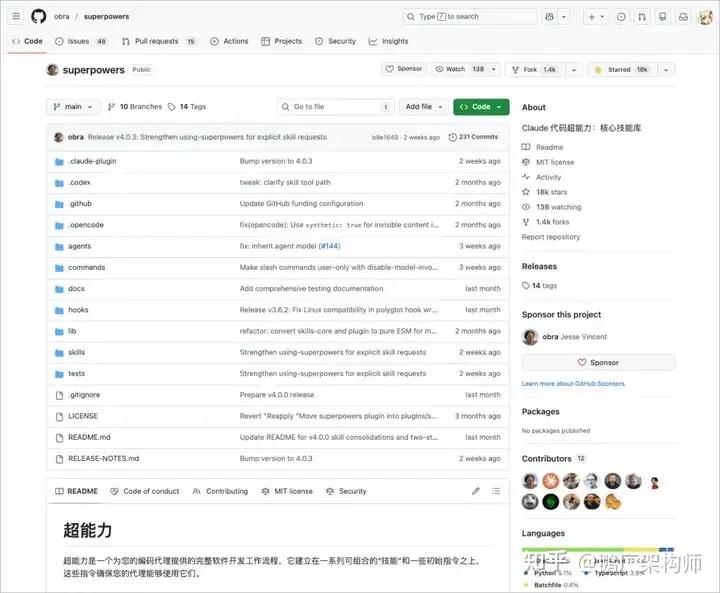Viewport: 720px width, 593px height.
Task: Click the Fork button
Action: [x=535, y=70]
